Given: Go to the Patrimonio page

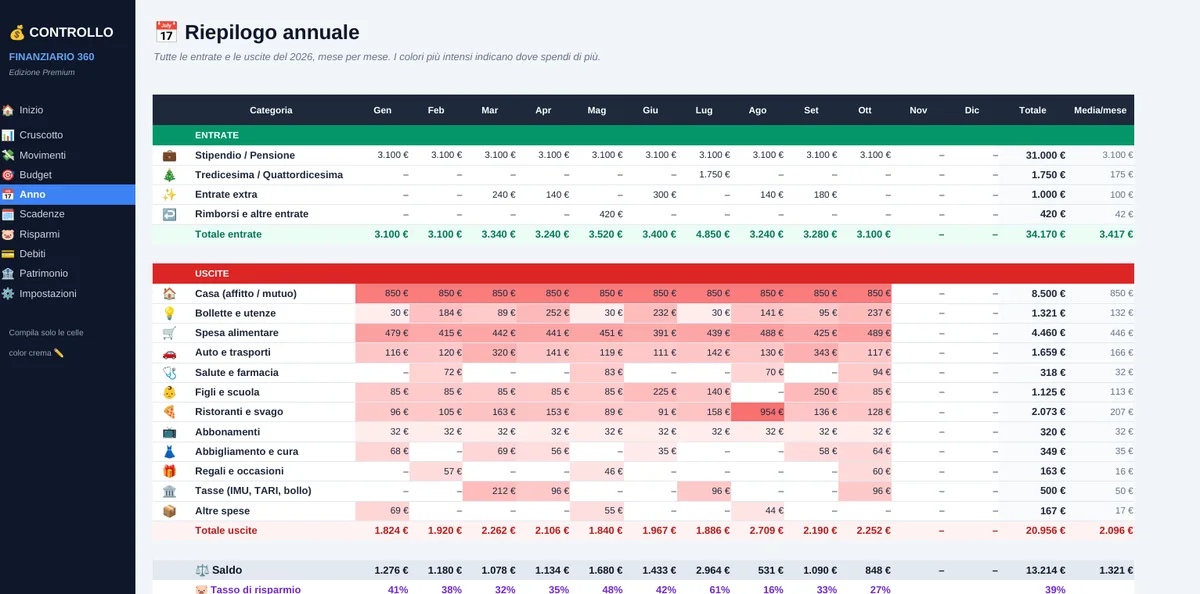Looking at the screenshot, I should click(67, 274).
